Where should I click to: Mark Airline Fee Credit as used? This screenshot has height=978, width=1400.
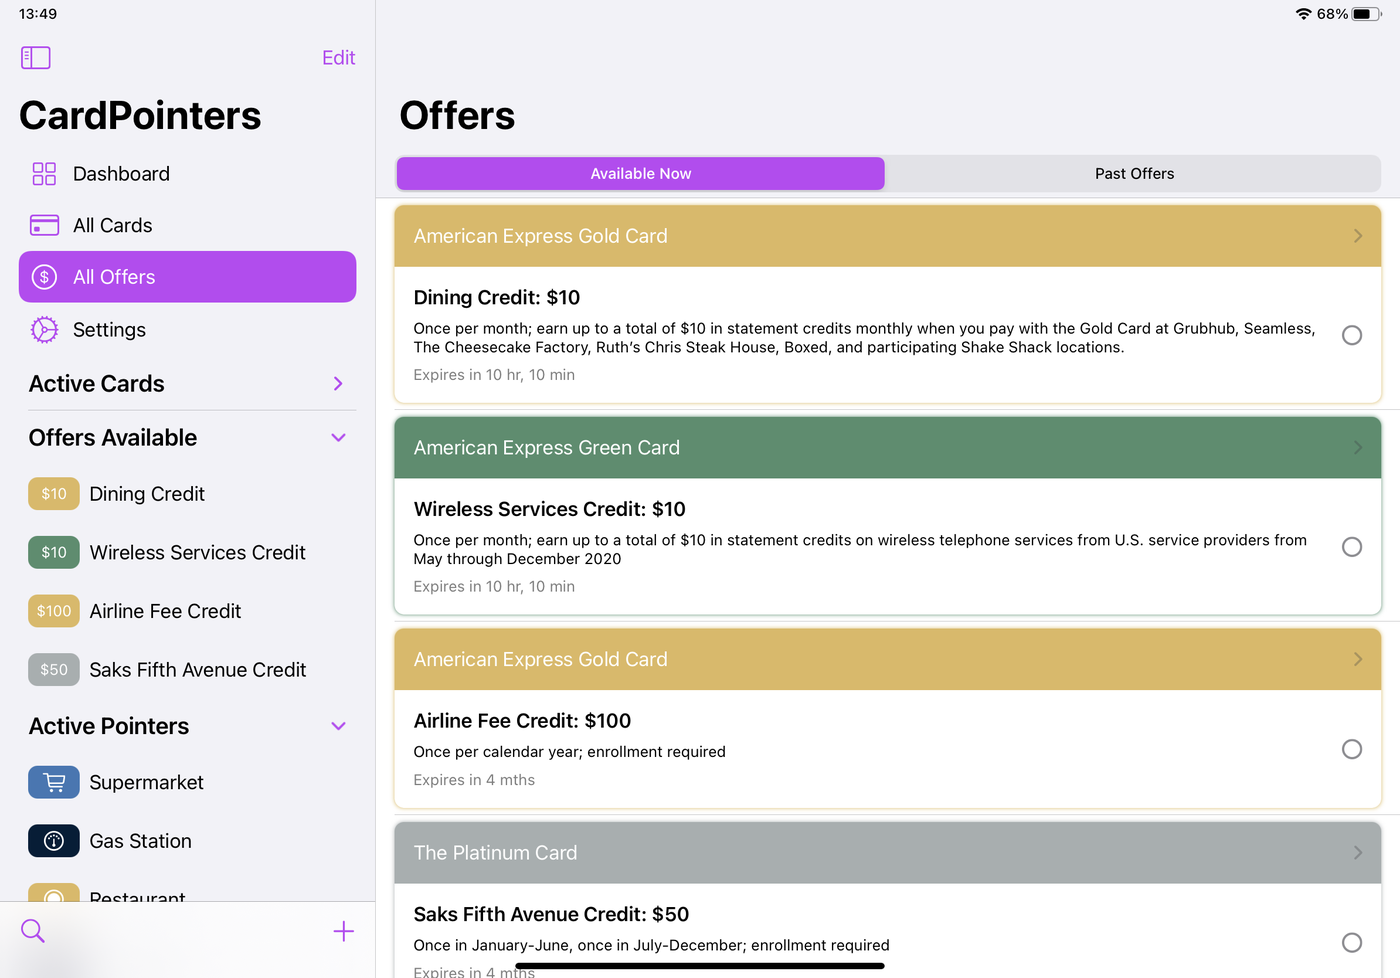tap(1352, 749)
